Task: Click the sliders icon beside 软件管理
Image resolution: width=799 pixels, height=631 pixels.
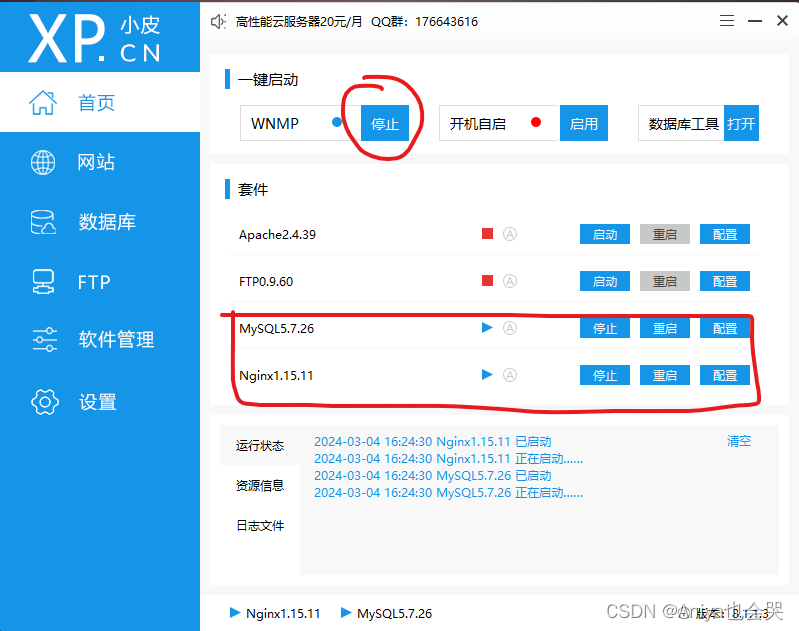Action: (x=45, y=339)
